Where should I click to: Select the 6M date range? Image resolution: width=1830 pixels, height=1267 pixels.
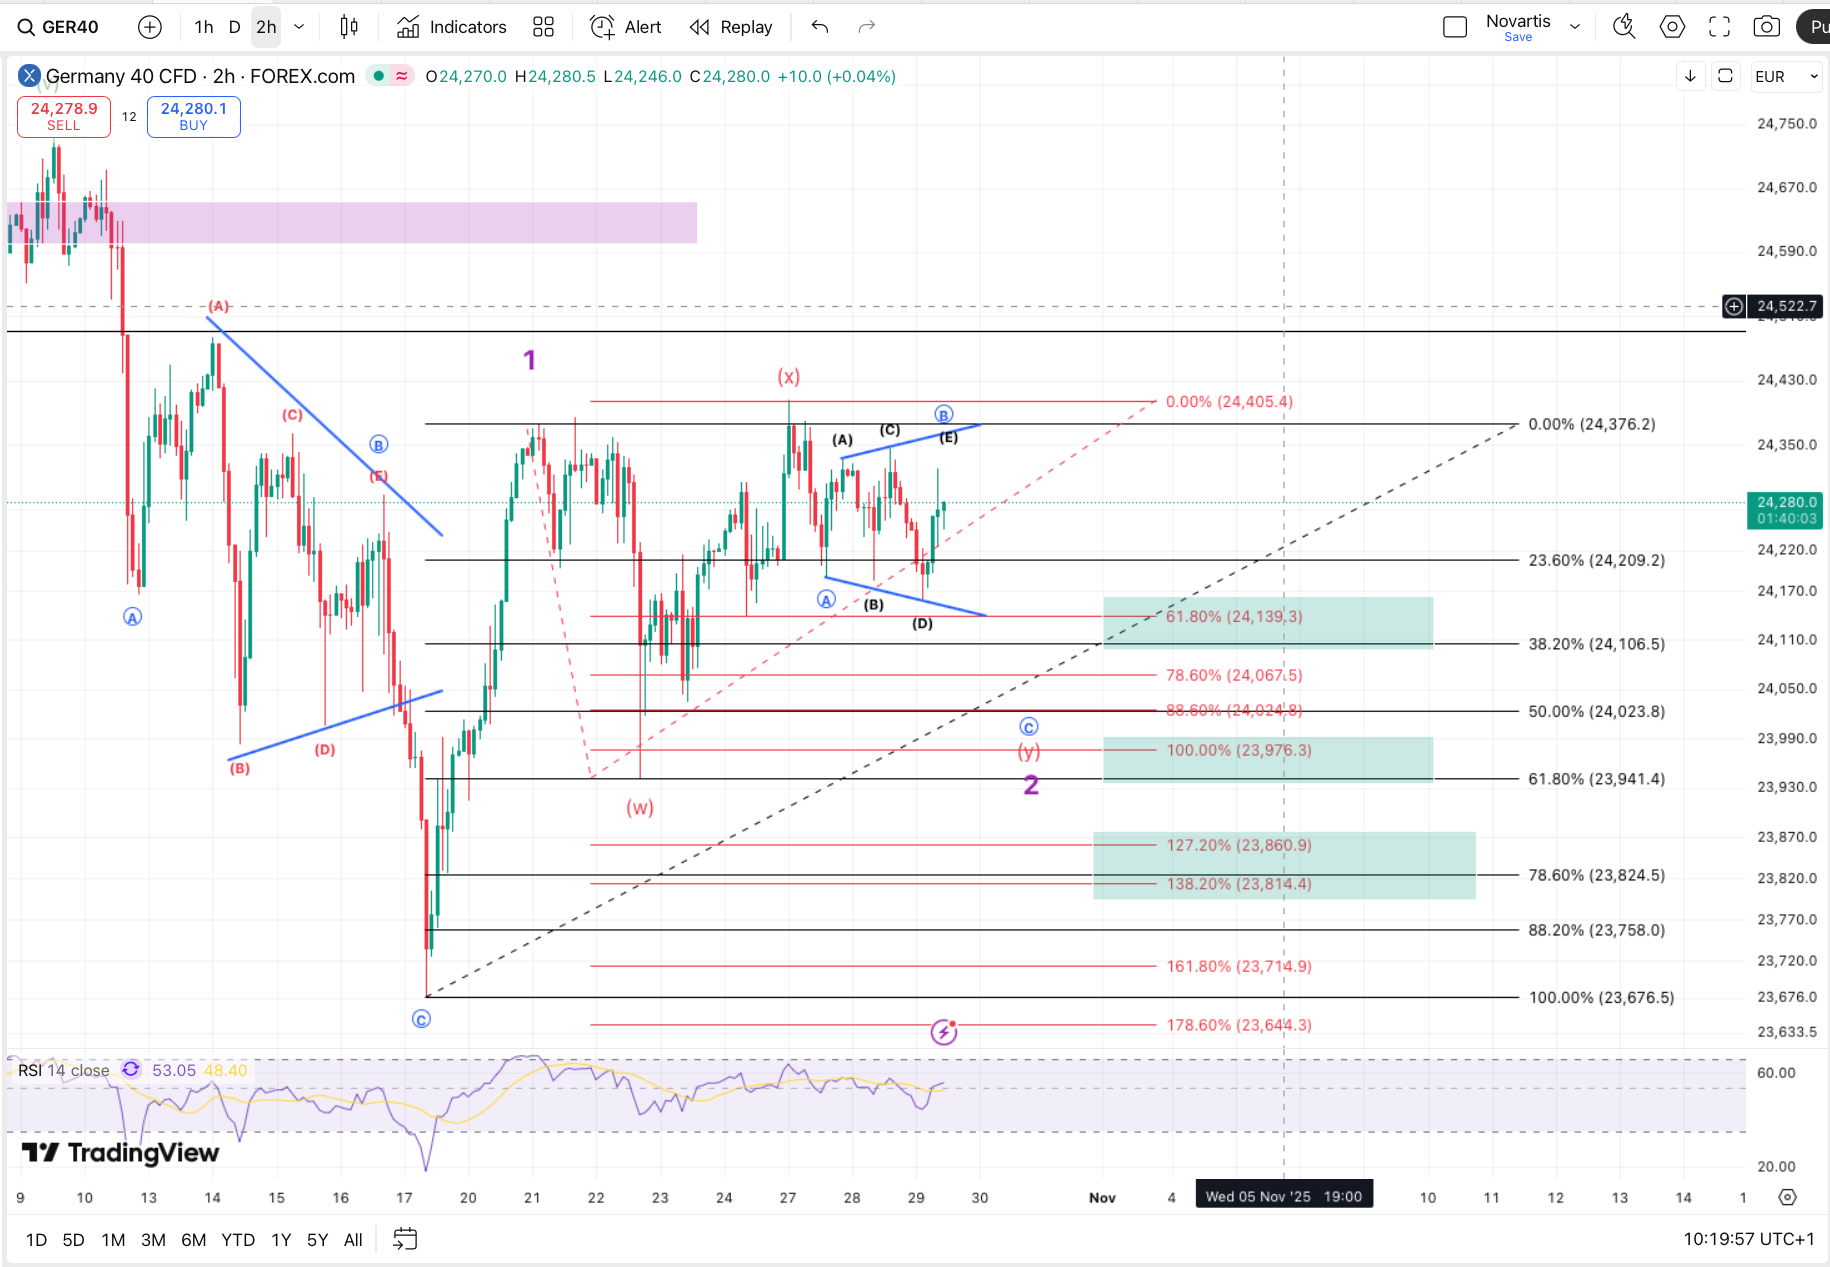193,1239
